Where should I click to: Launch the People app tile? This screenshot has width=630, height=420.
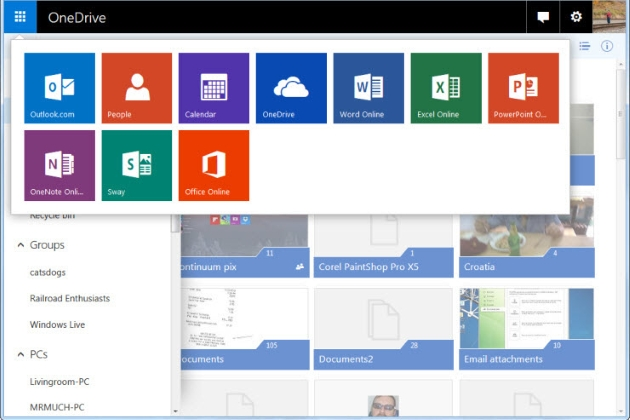137,88
